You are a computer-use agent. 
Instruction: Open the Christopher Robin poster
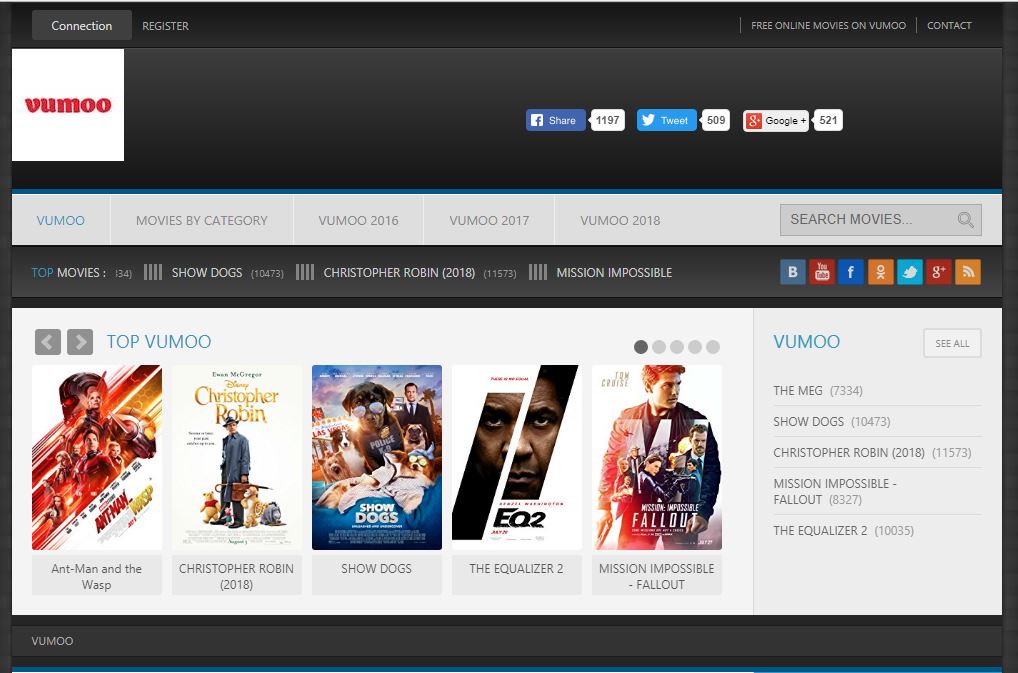tap(237, 458)
